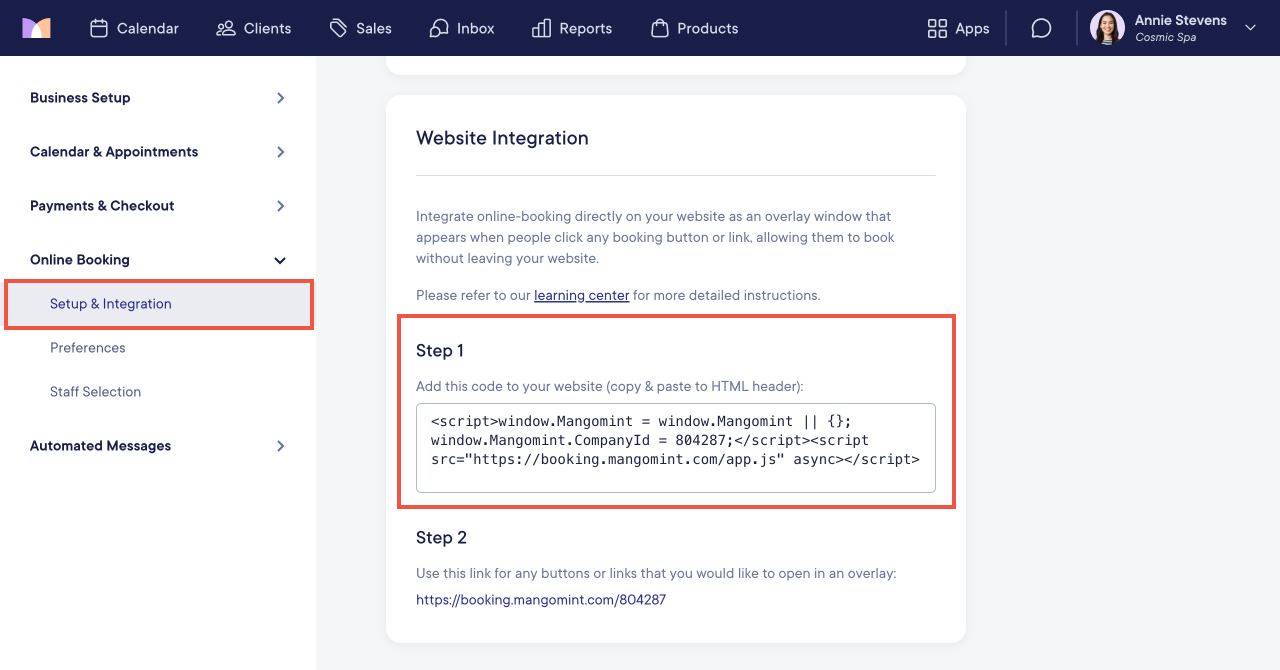Select Online Booking in the sidebar
This screenshot has width=1280, height=670.
click(x=80, y=260)
